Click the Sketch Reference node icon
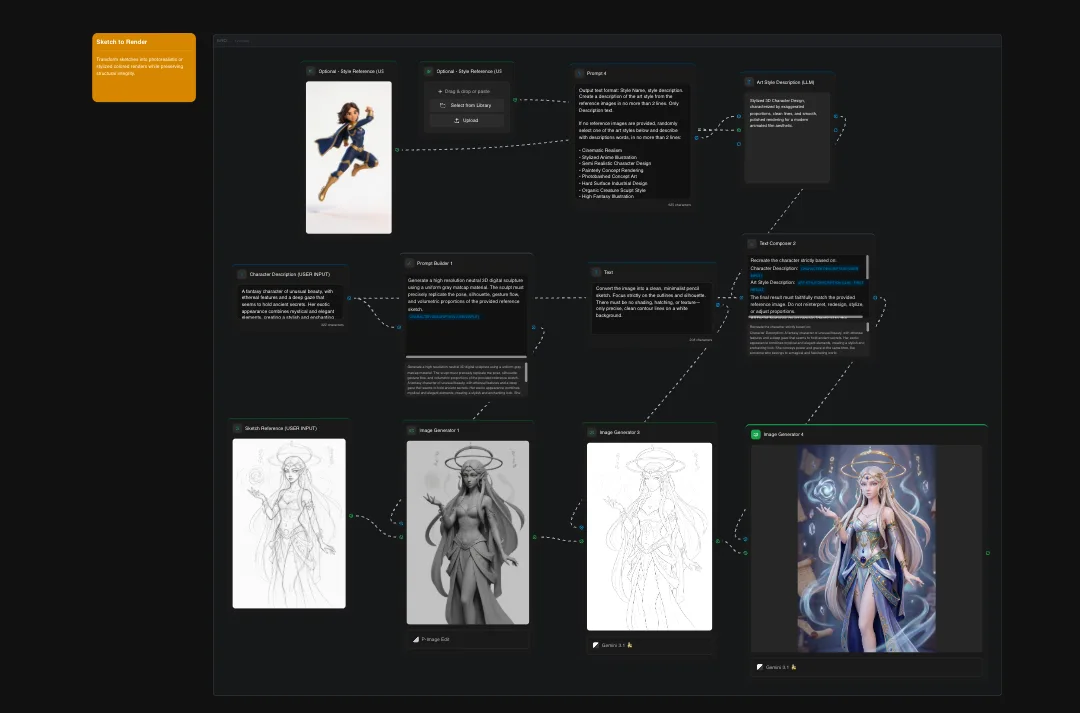1080x713 pixels. coord(238,428)
